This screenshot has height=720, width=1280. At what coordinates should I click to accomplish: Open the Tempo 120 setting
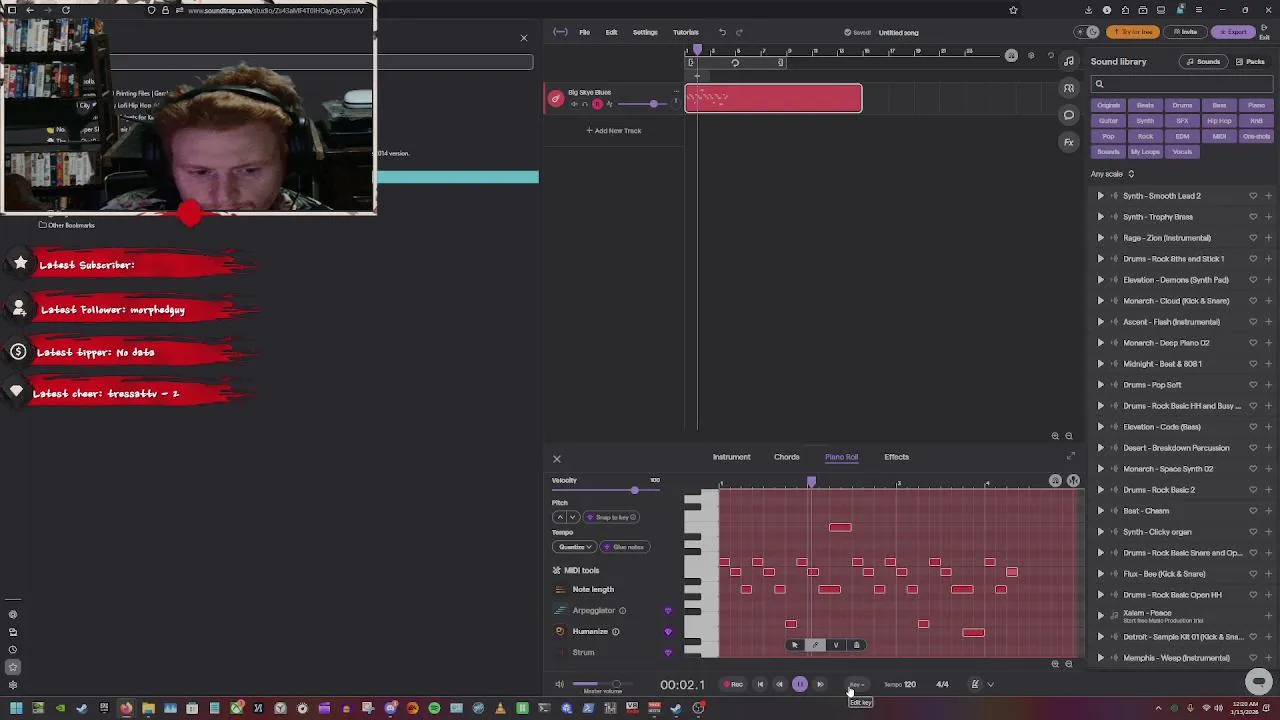pyautogui.click(x=900, y=685)
